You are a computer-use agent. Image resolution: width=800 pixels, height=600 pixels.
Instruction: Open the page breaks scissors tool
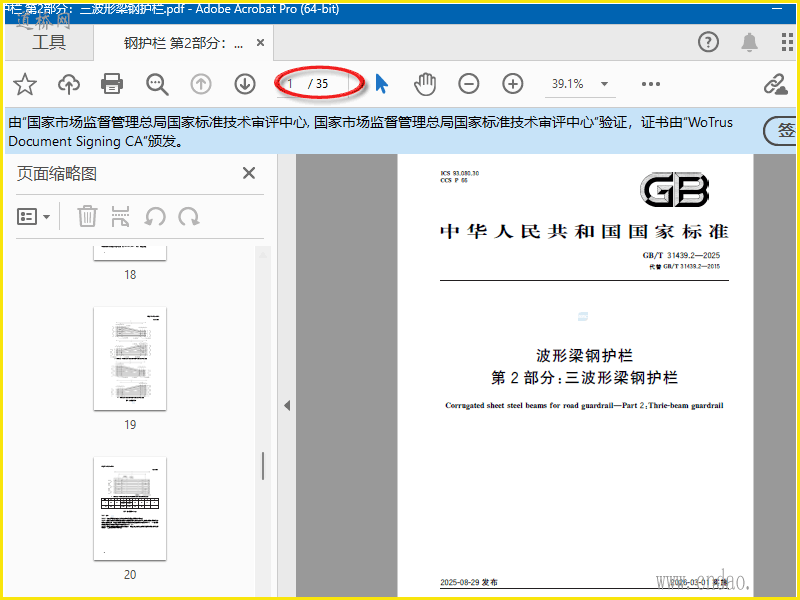click(x=120, y=216)
